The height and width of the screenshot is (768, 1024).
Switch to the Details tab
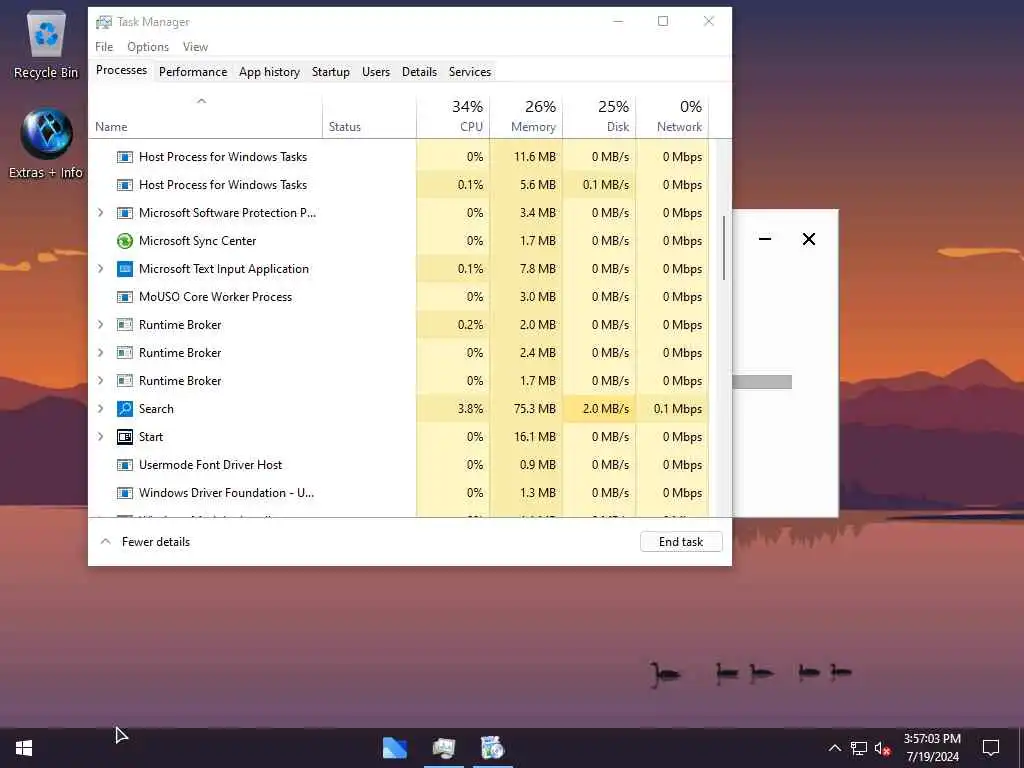click(x=419, y=72)
